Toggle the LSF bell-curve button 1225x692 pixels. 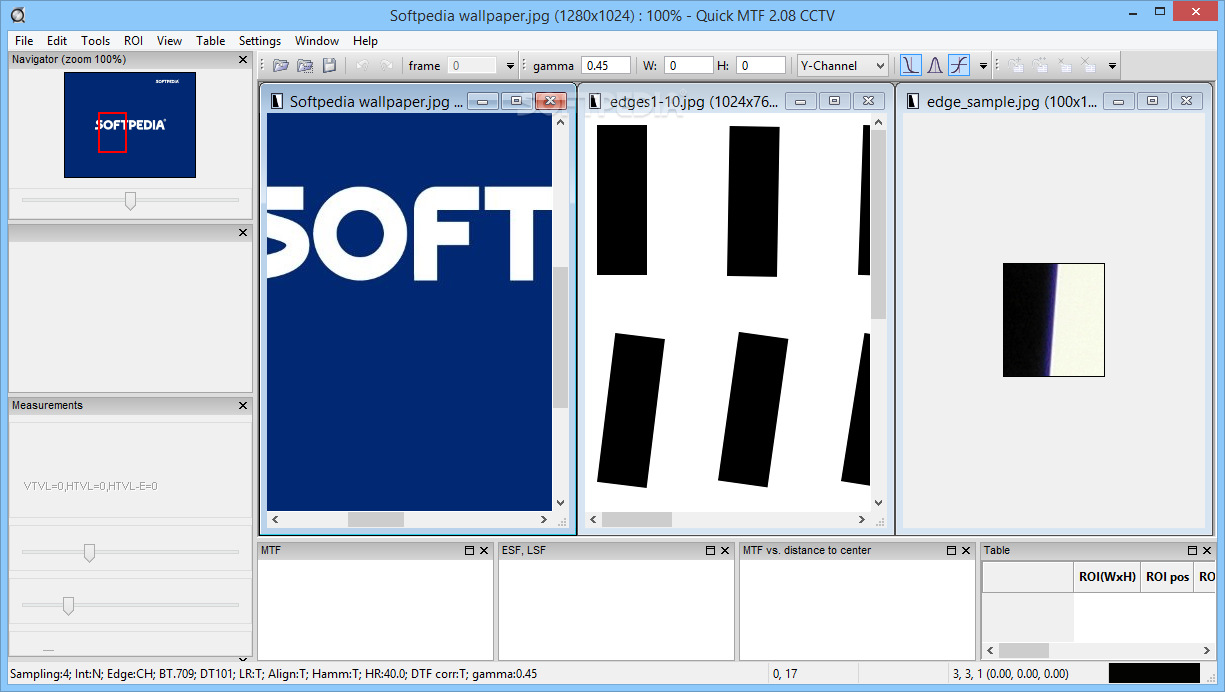pos(935,65)
